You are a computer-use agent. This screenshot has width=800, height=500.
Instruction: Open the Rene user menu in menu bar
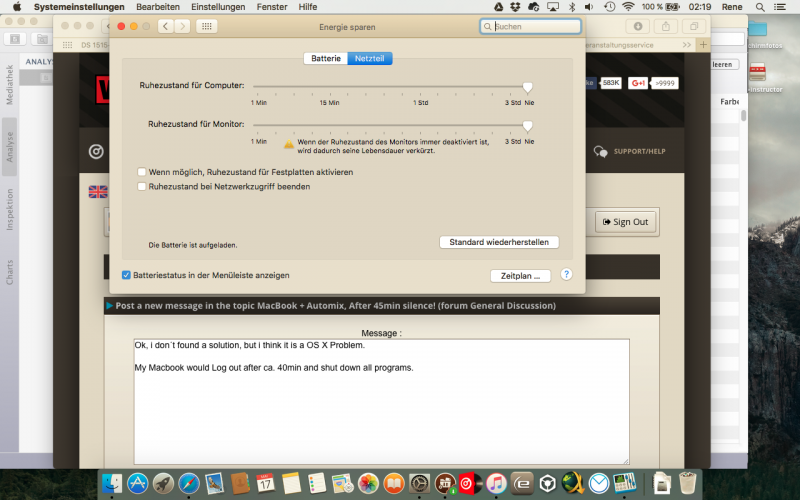(x=732, y=7)
